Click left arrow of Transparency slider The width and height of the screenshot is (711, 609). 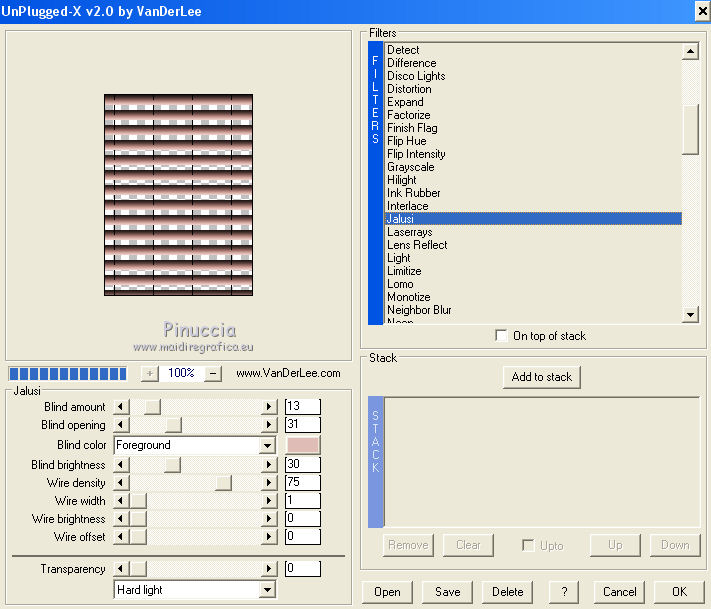121,569
